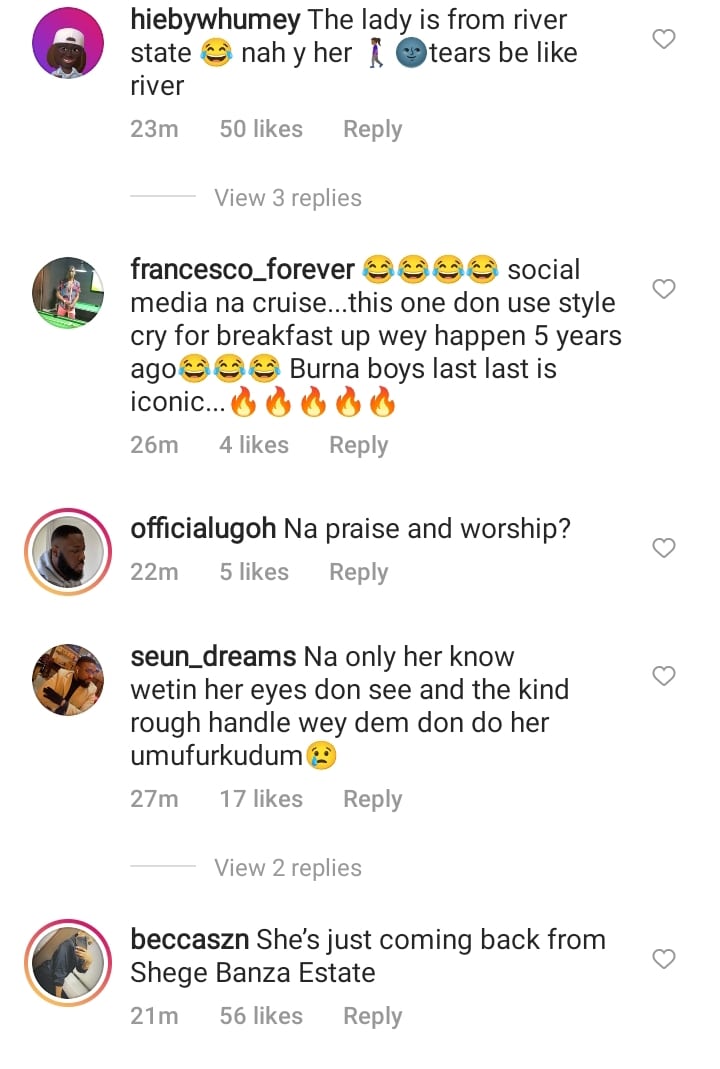Like hiebywhumey's comment with the heart

pos(664,40)
